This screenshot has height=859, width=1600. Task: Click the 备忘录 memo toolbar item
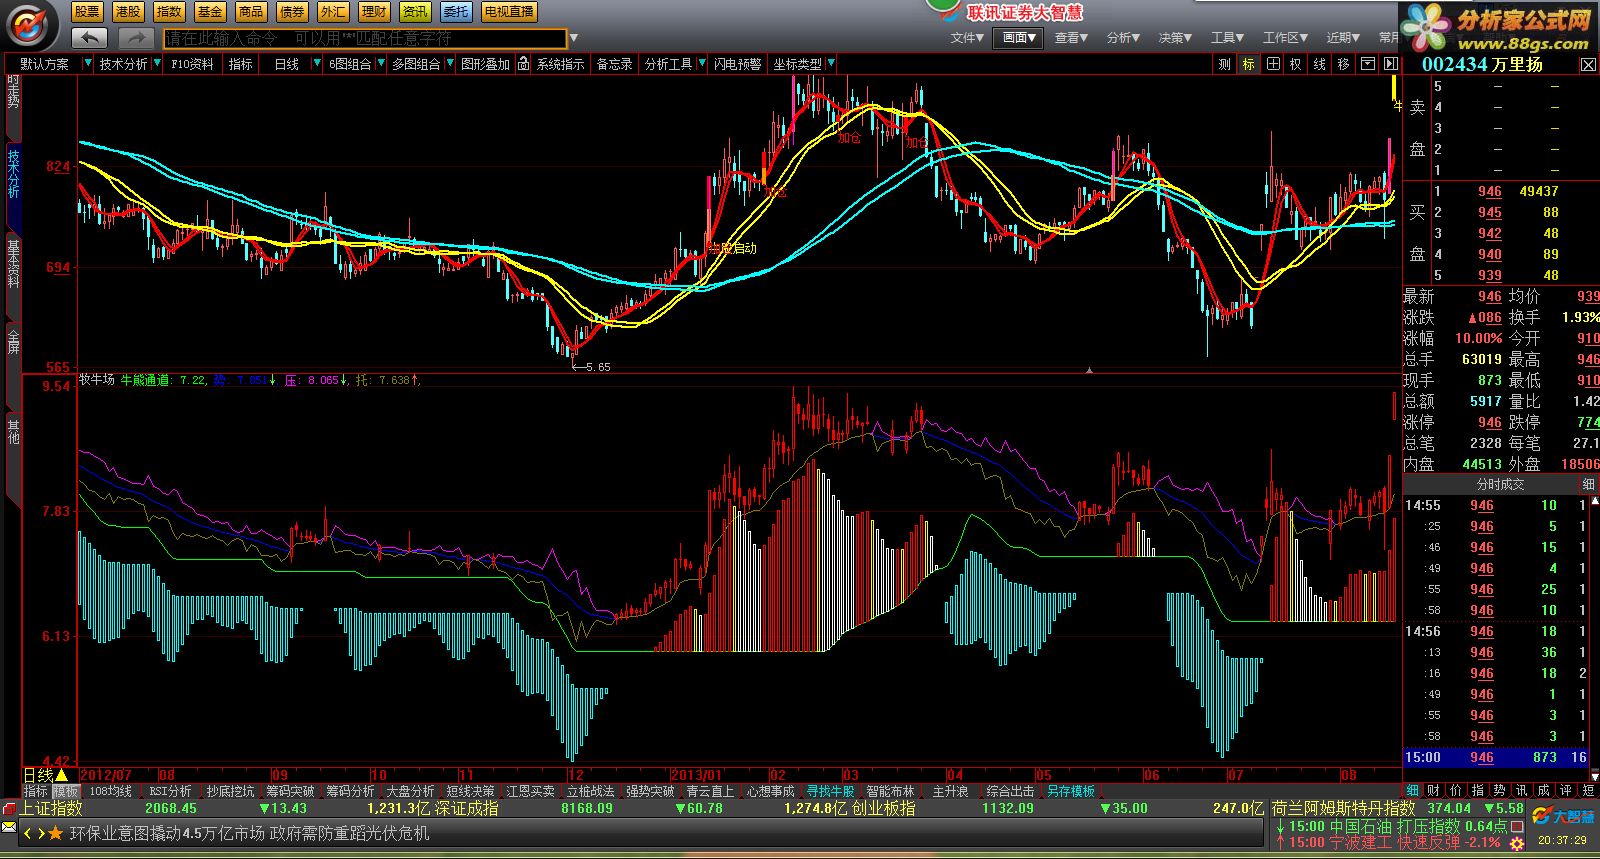[614, 64]
